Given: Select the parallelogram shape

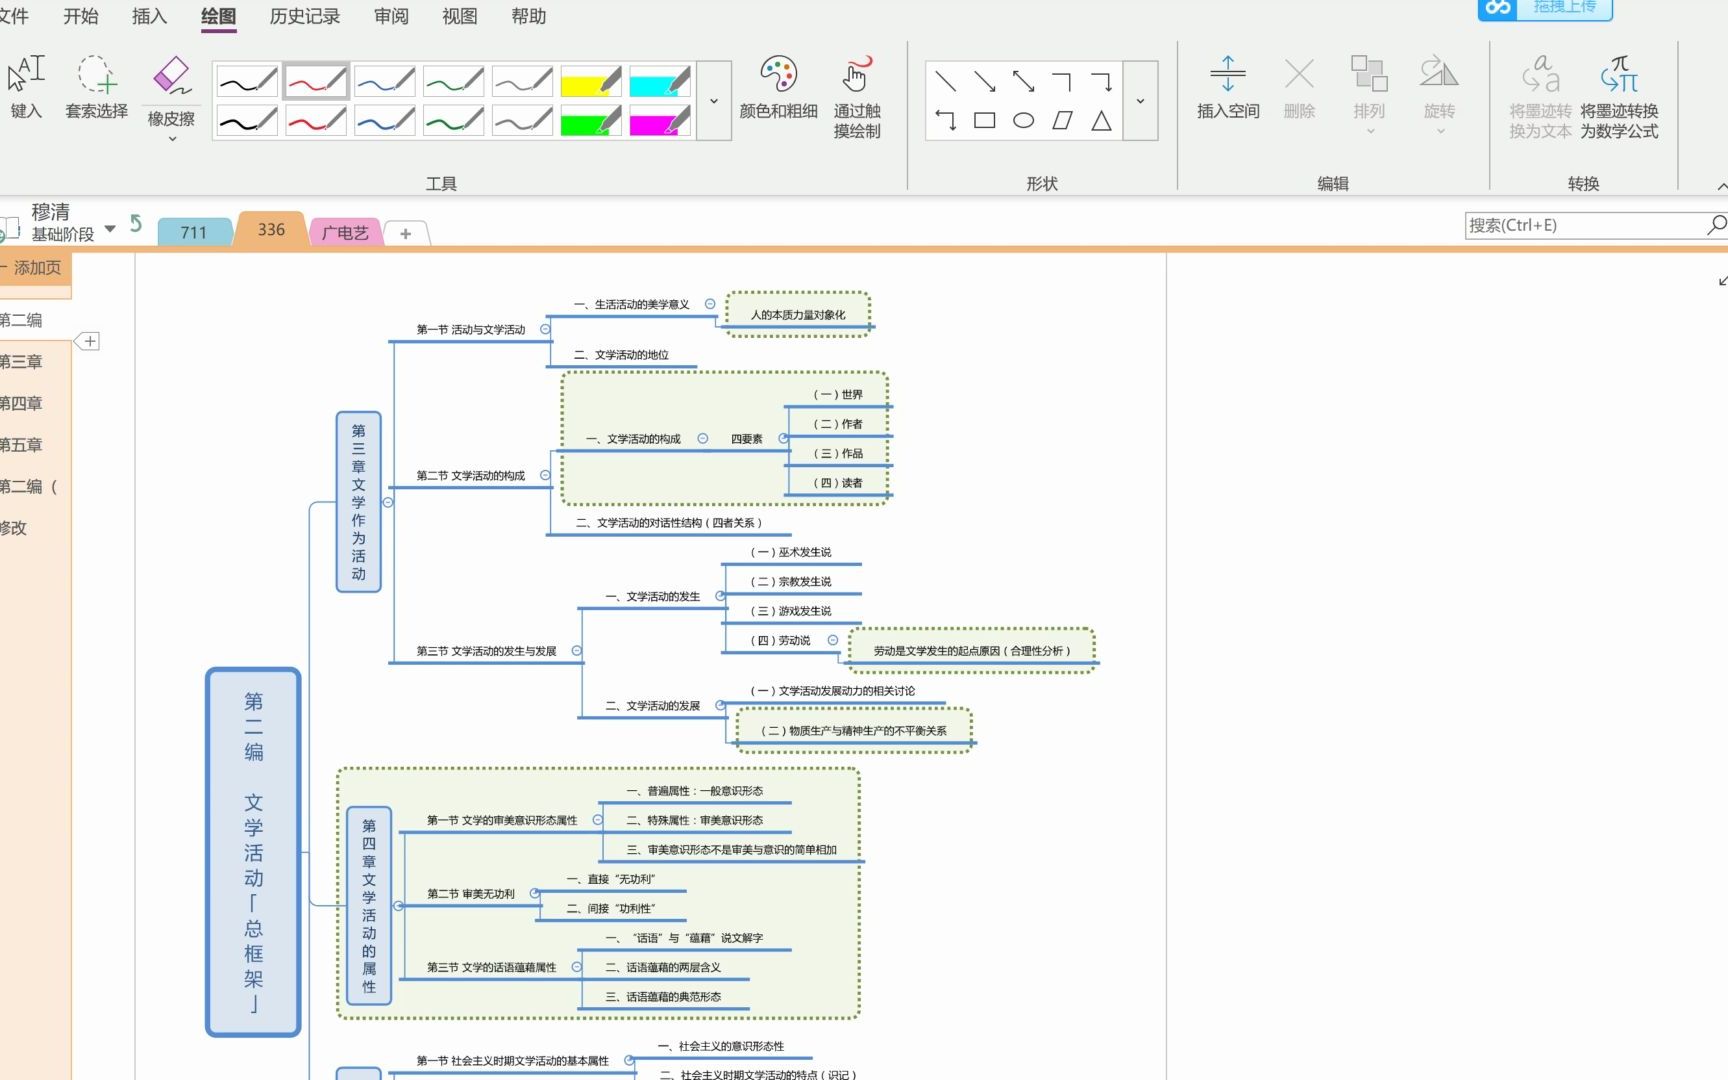Looking at the screenshot, I should [x=1062, y=121].
